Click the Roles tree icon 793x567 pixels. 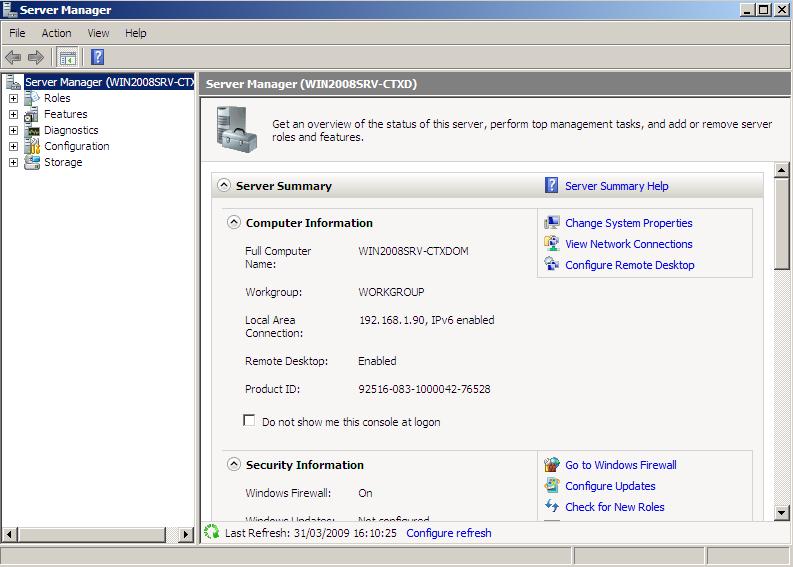32,98
